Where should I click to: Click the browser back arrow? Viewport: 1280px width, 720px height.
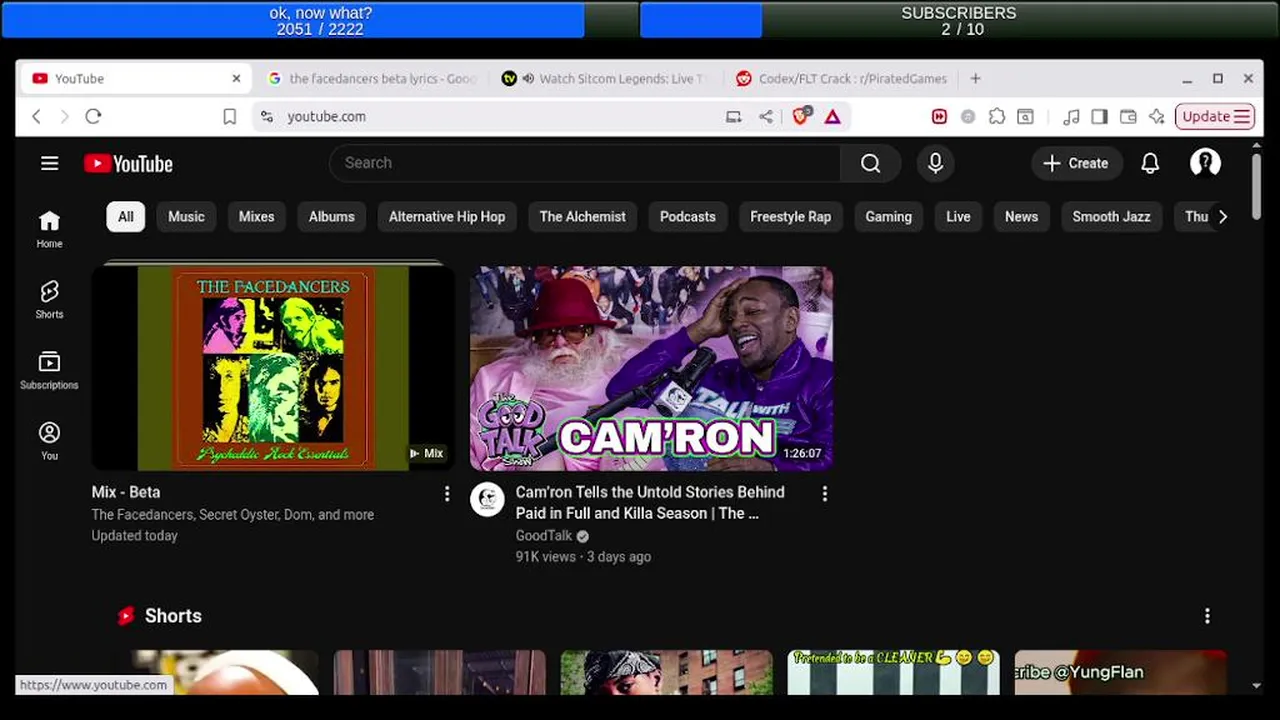[x=37, y=117]
